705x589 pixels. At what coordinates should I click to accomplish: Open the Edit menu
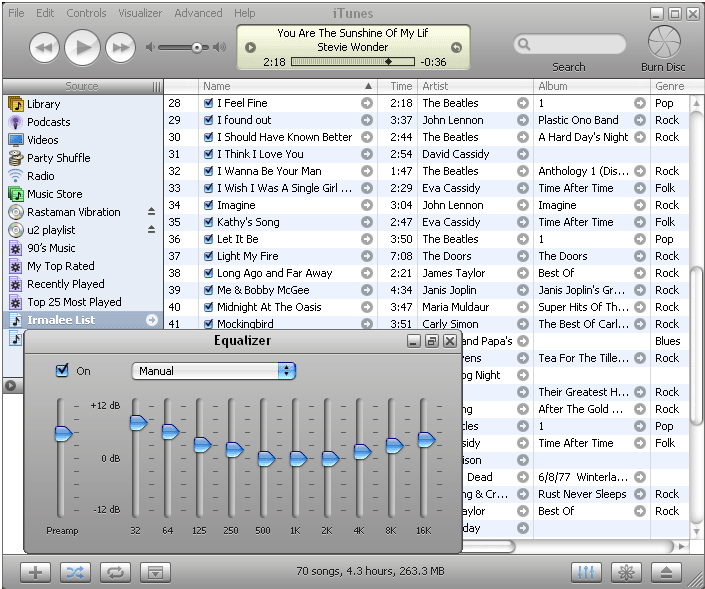click(x=45, y=13)
